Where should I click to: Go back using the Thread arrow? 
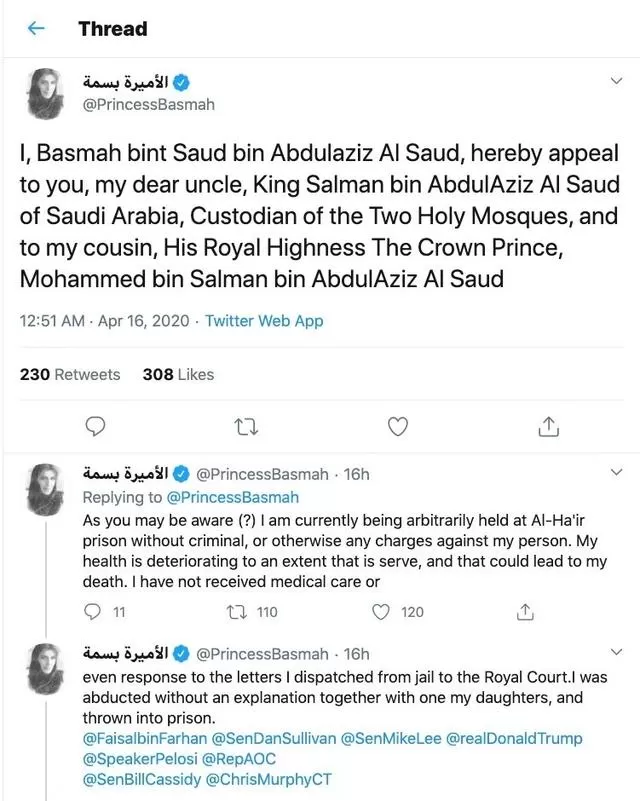(36, 28)
